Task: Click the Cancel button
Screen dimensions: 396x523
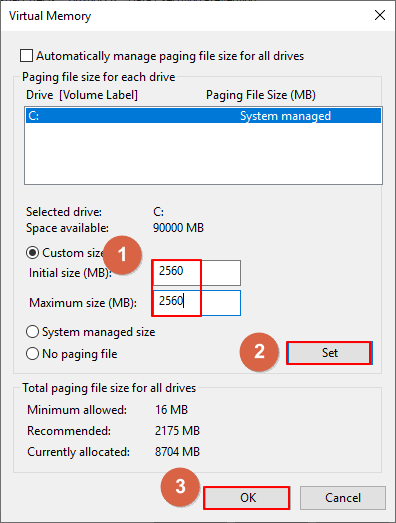Action: tap(343, 498)
